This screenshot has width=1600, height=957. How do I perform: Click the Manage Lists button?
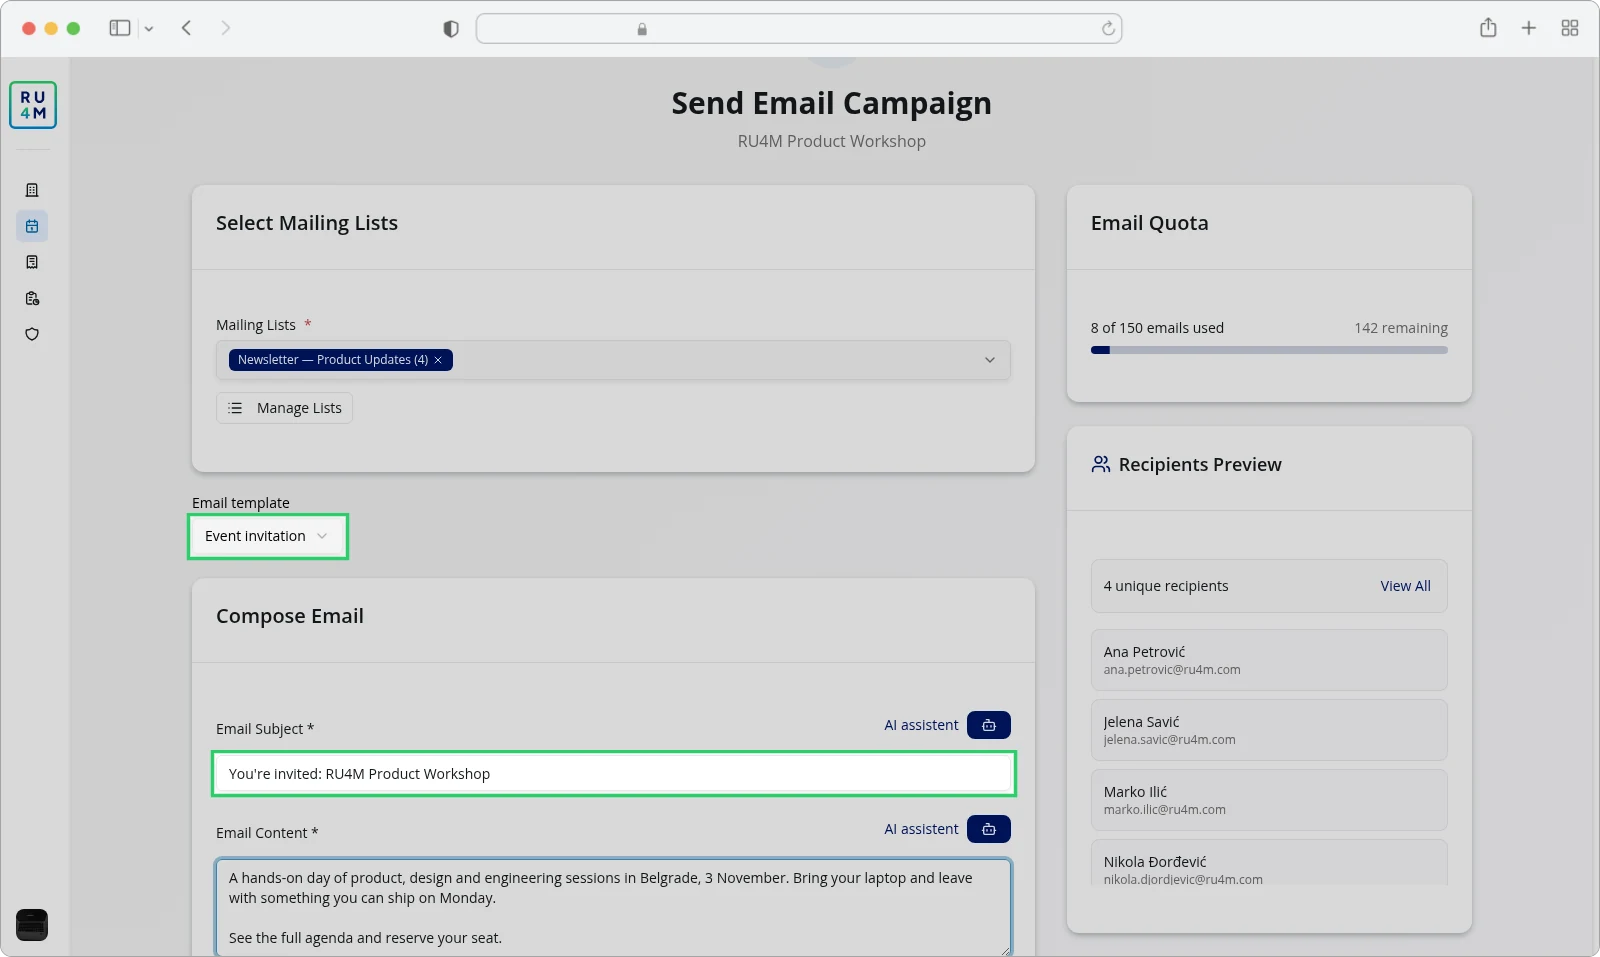[x=285, y=408]
